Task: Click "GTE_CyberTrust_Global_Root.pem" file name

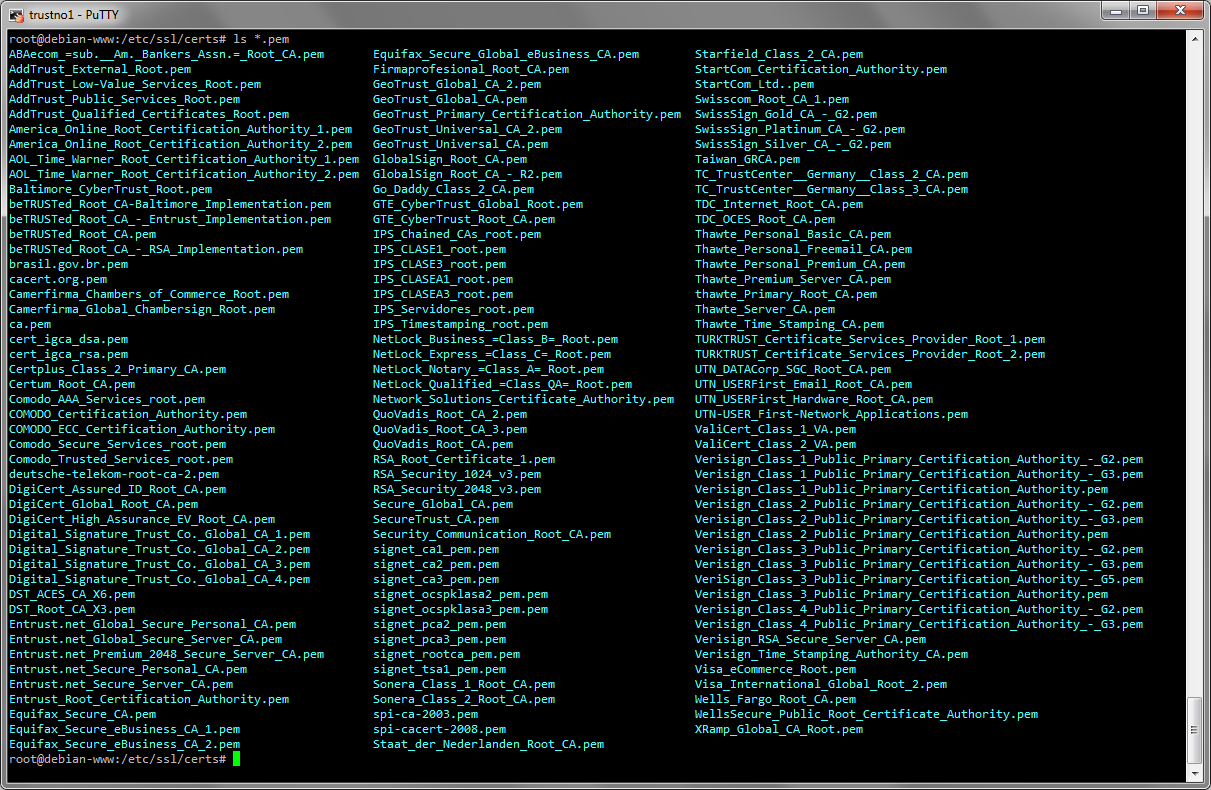Action: (478, 204)
